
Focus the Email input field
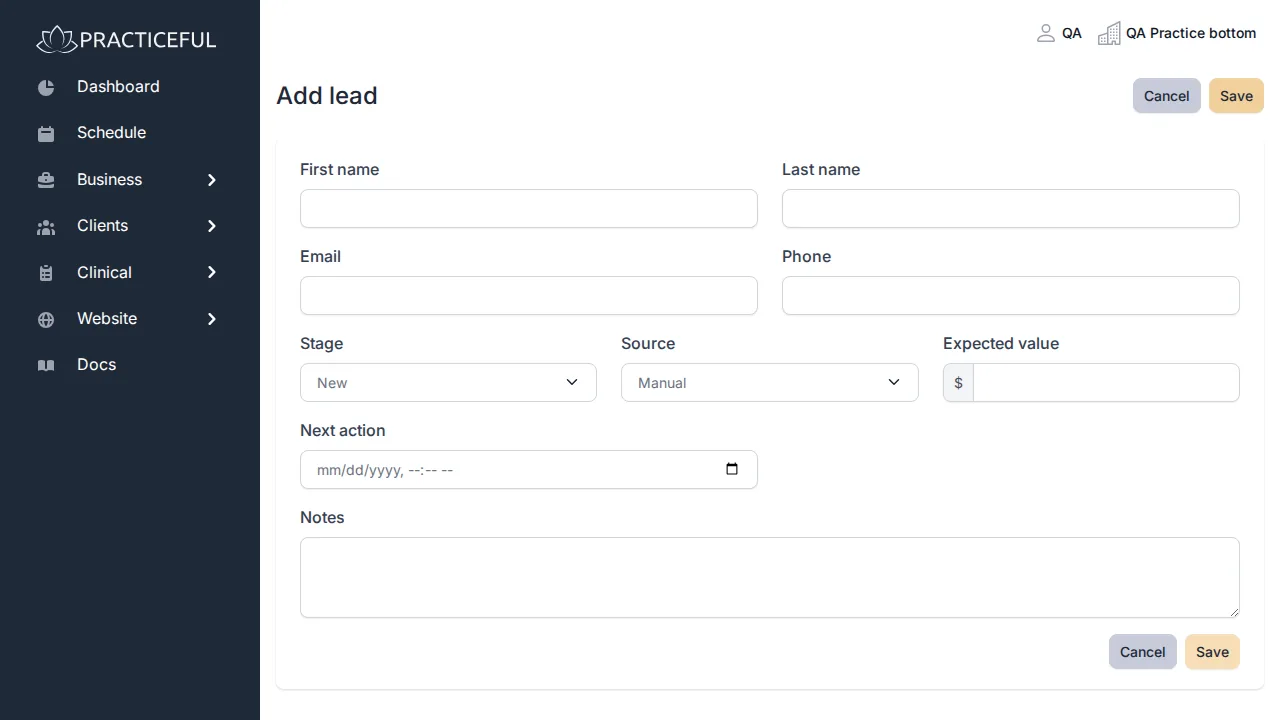(x=529, y=296)
